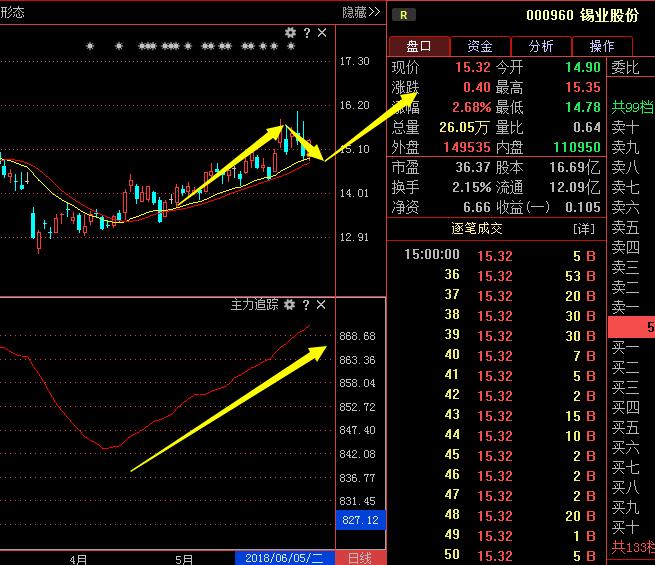Open the 分析 tab
The image size is (655, 565).
[x=541, y=46]
